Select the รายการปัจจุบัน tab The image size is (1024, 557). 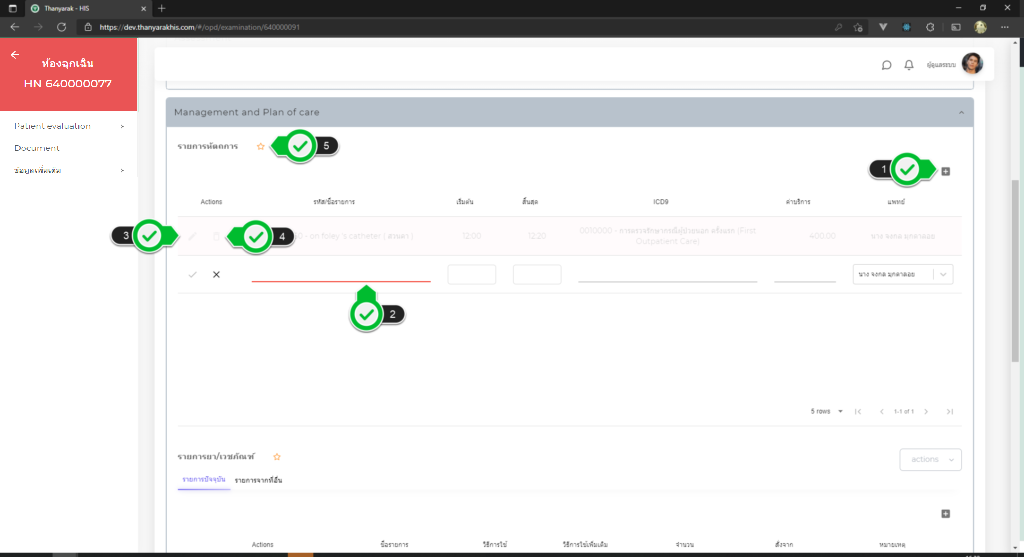[x=203, y=481]
